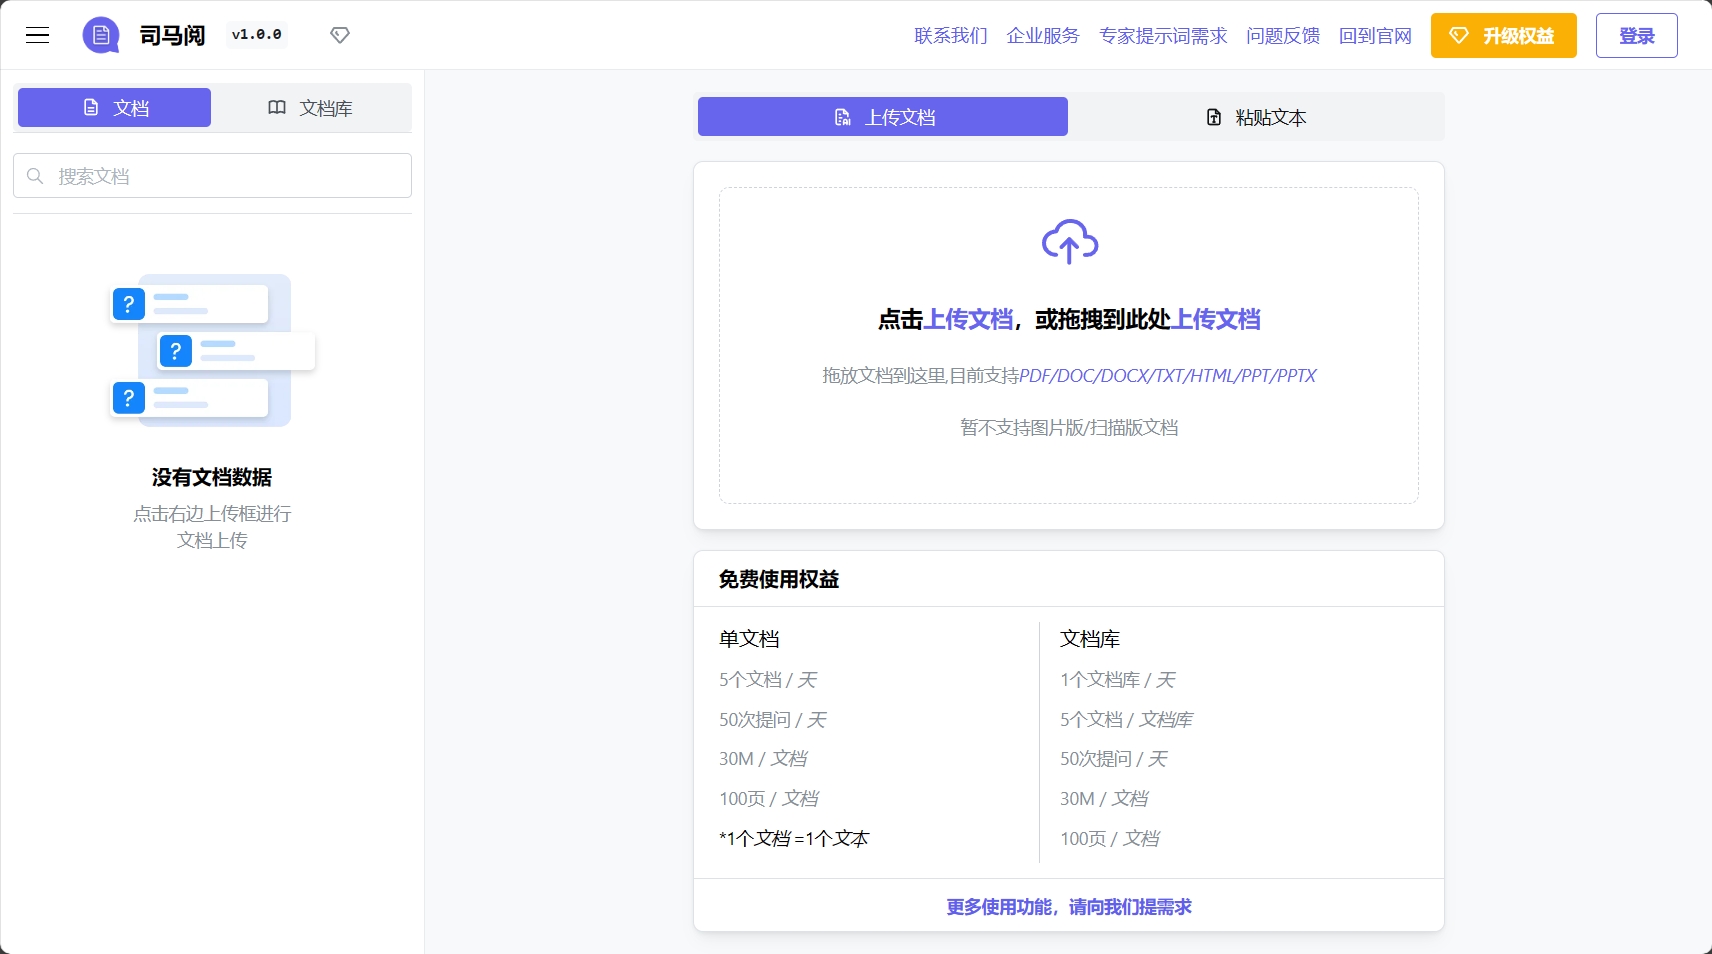Click the 点击右边上传框进行文档上传 hint
The image size is (1712, 954).
(x=212, y=527)
